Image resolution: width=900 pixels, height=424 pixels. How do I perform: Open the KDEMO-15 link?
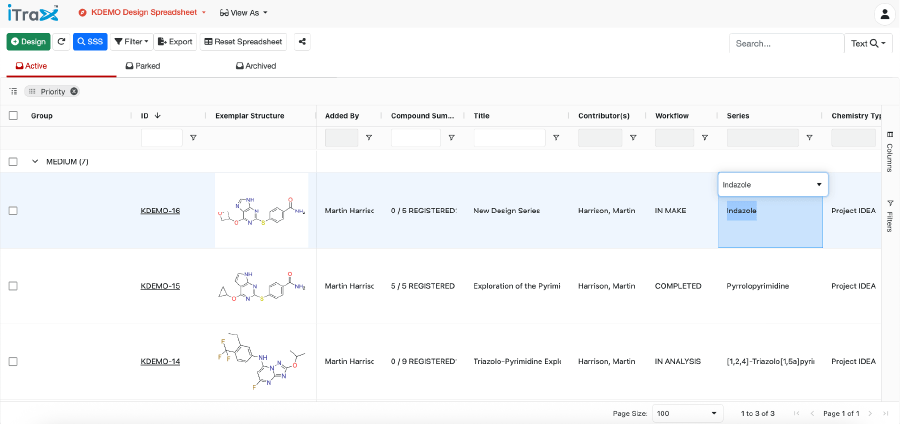coord(160,286)
